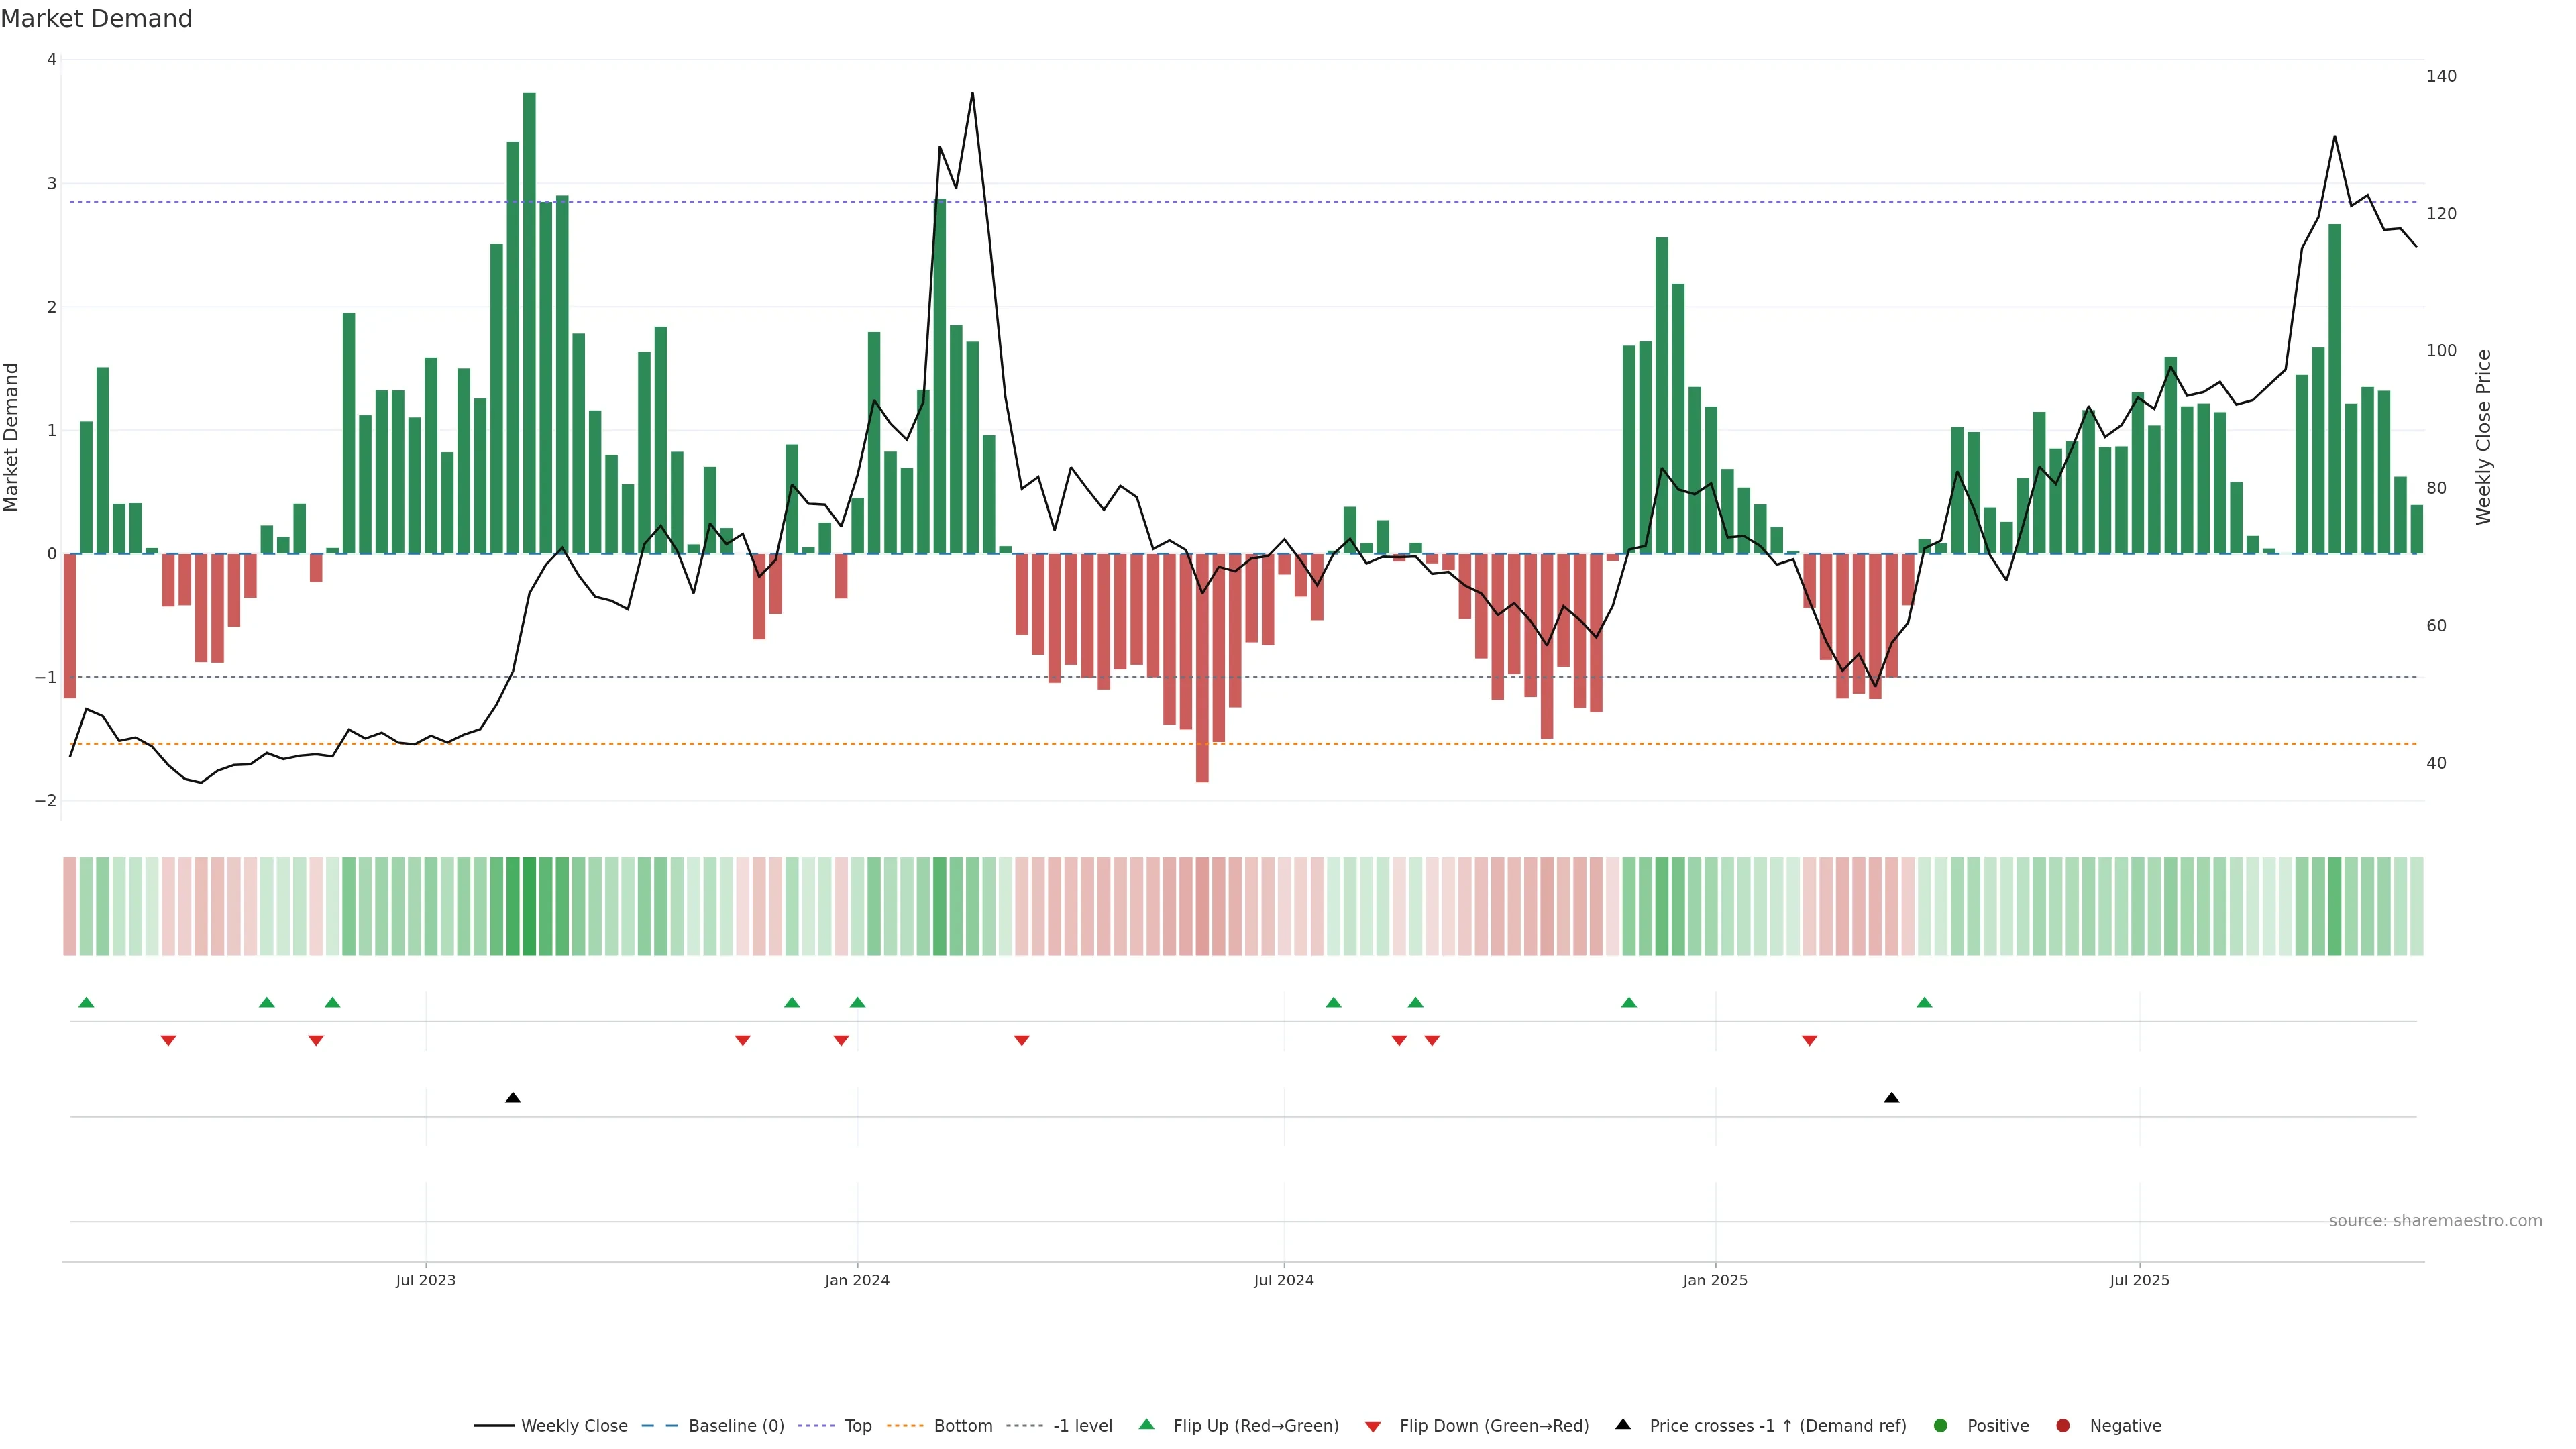This screenshot has height=1449, width=2576.
Task: Click the rightmost red Flip Down triangle marker
Action: 1809,1041
